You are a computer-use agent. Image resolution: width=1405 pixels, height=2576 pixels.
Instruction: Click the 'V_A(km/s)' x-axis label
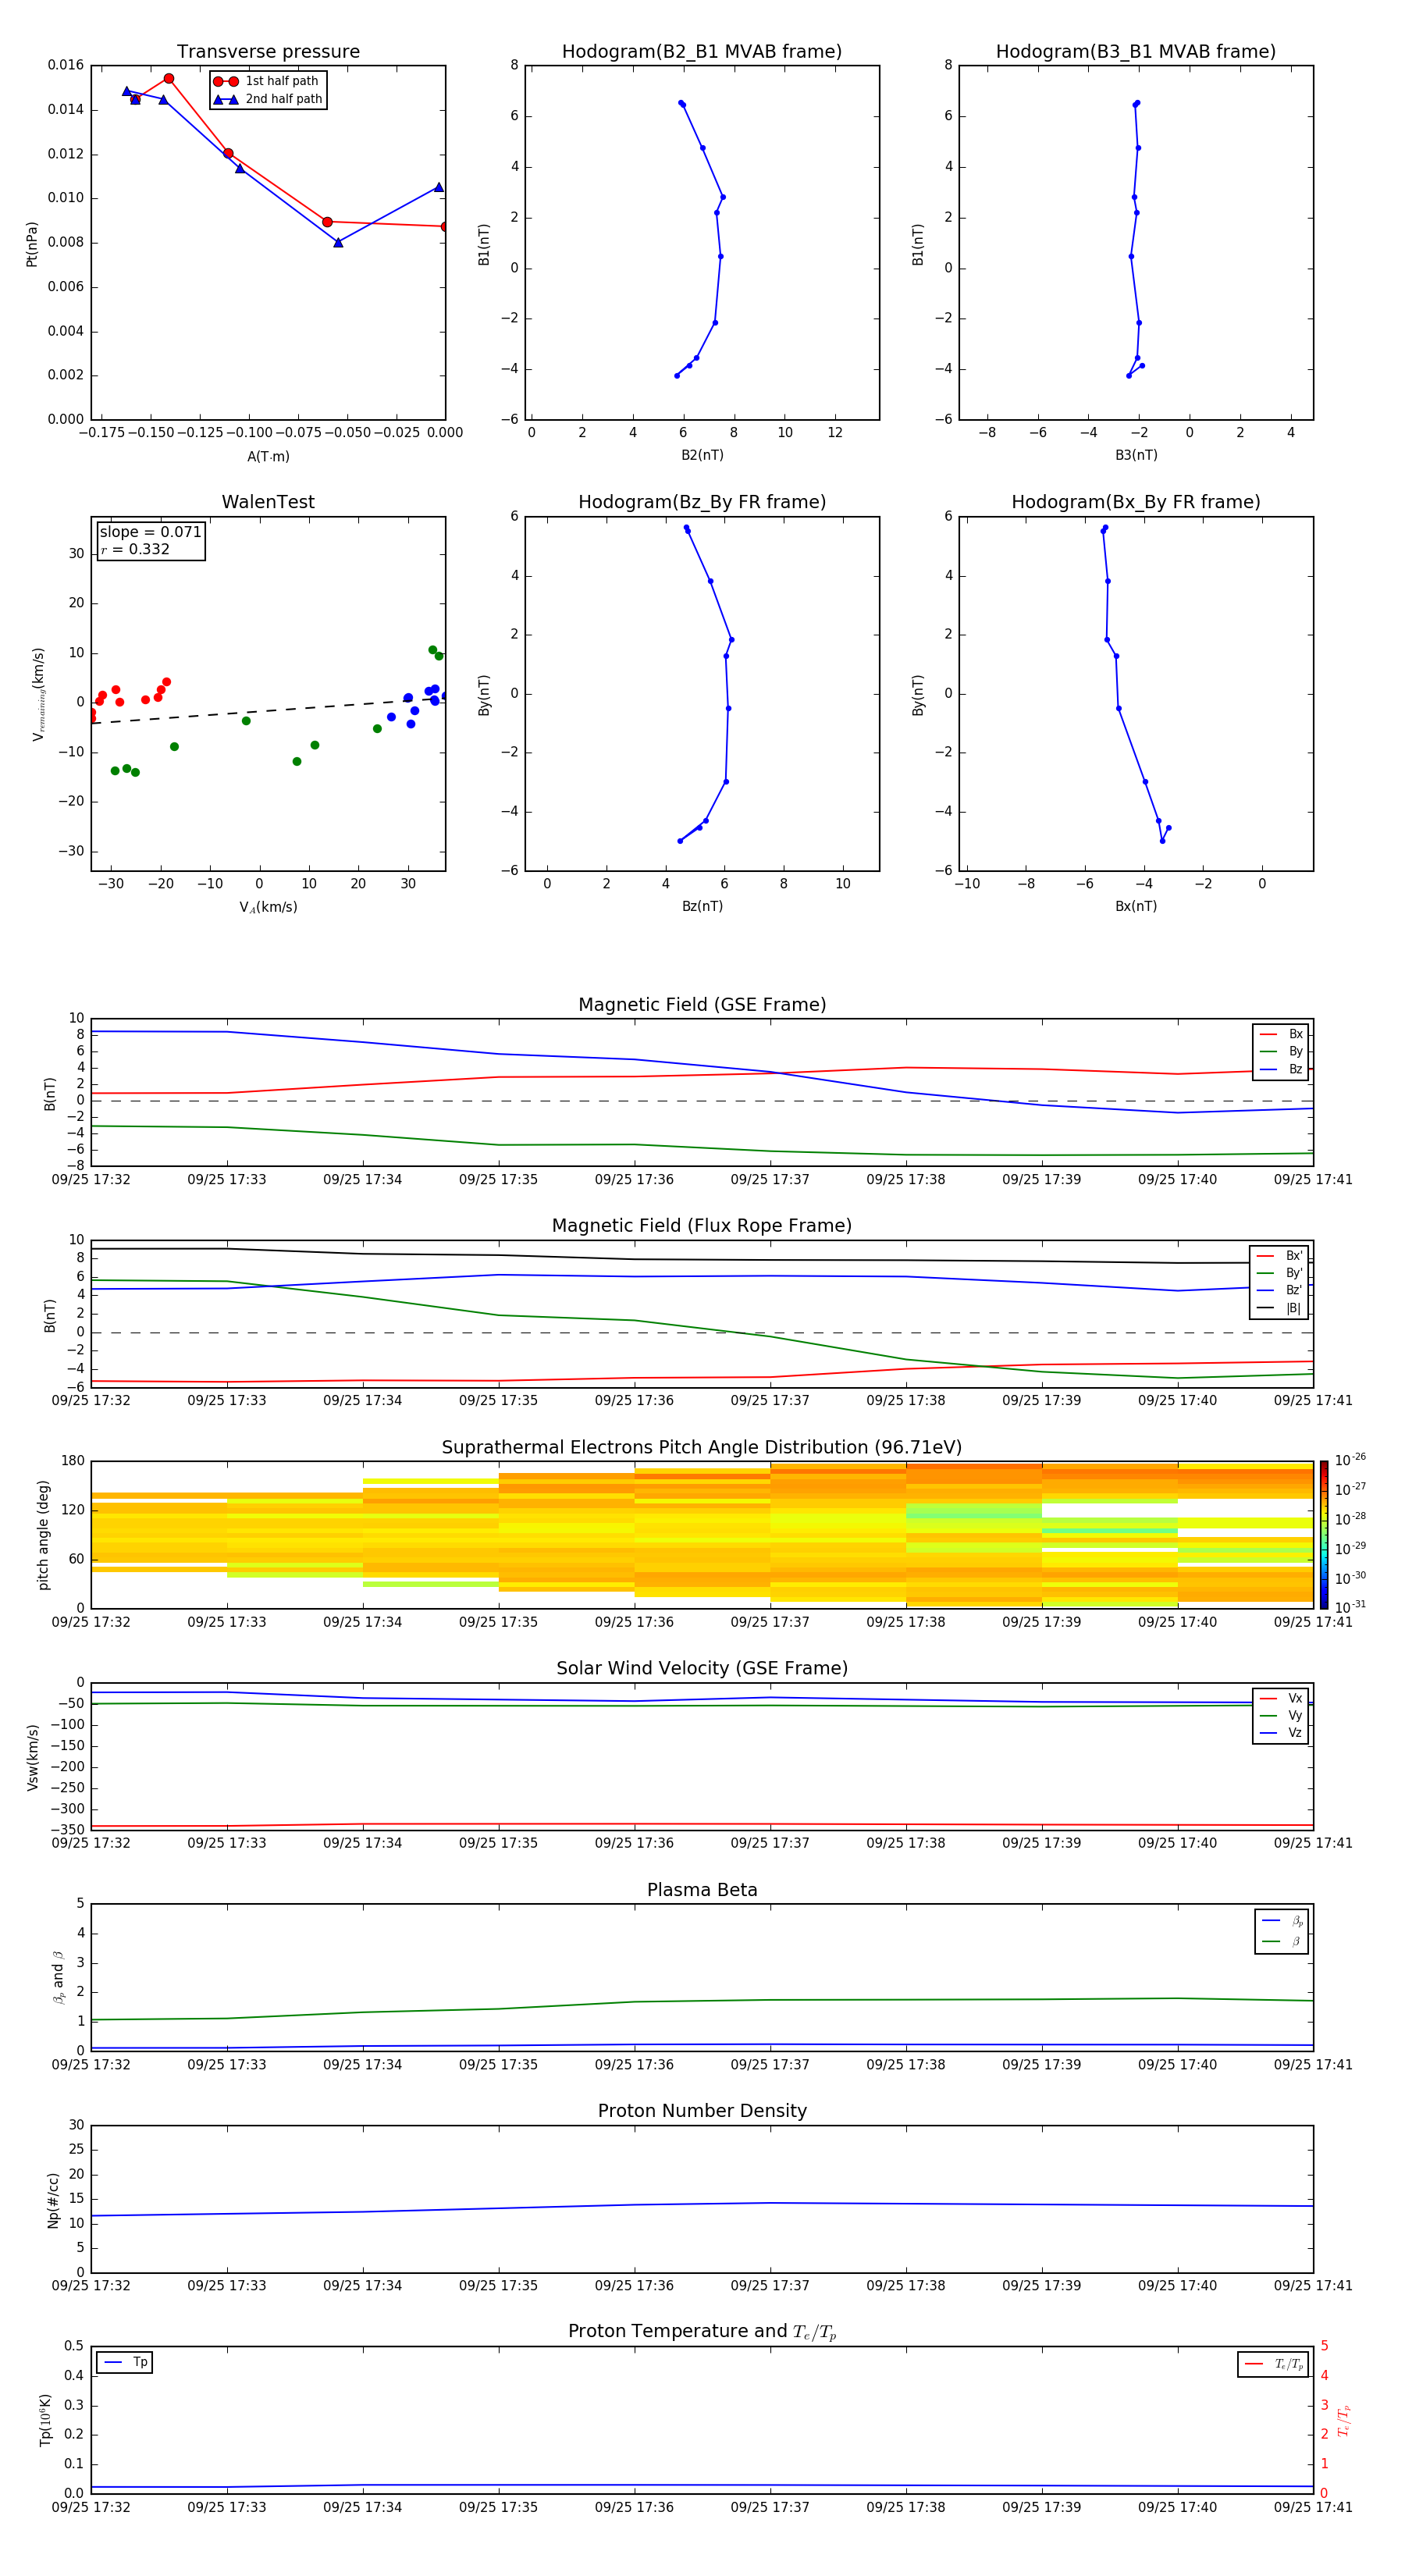(268, 907)
